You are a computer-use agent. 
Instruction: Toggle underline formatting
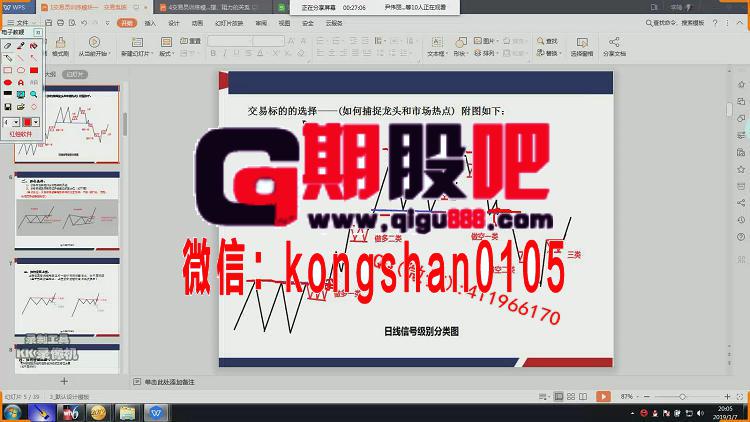(x=236, y=53)
